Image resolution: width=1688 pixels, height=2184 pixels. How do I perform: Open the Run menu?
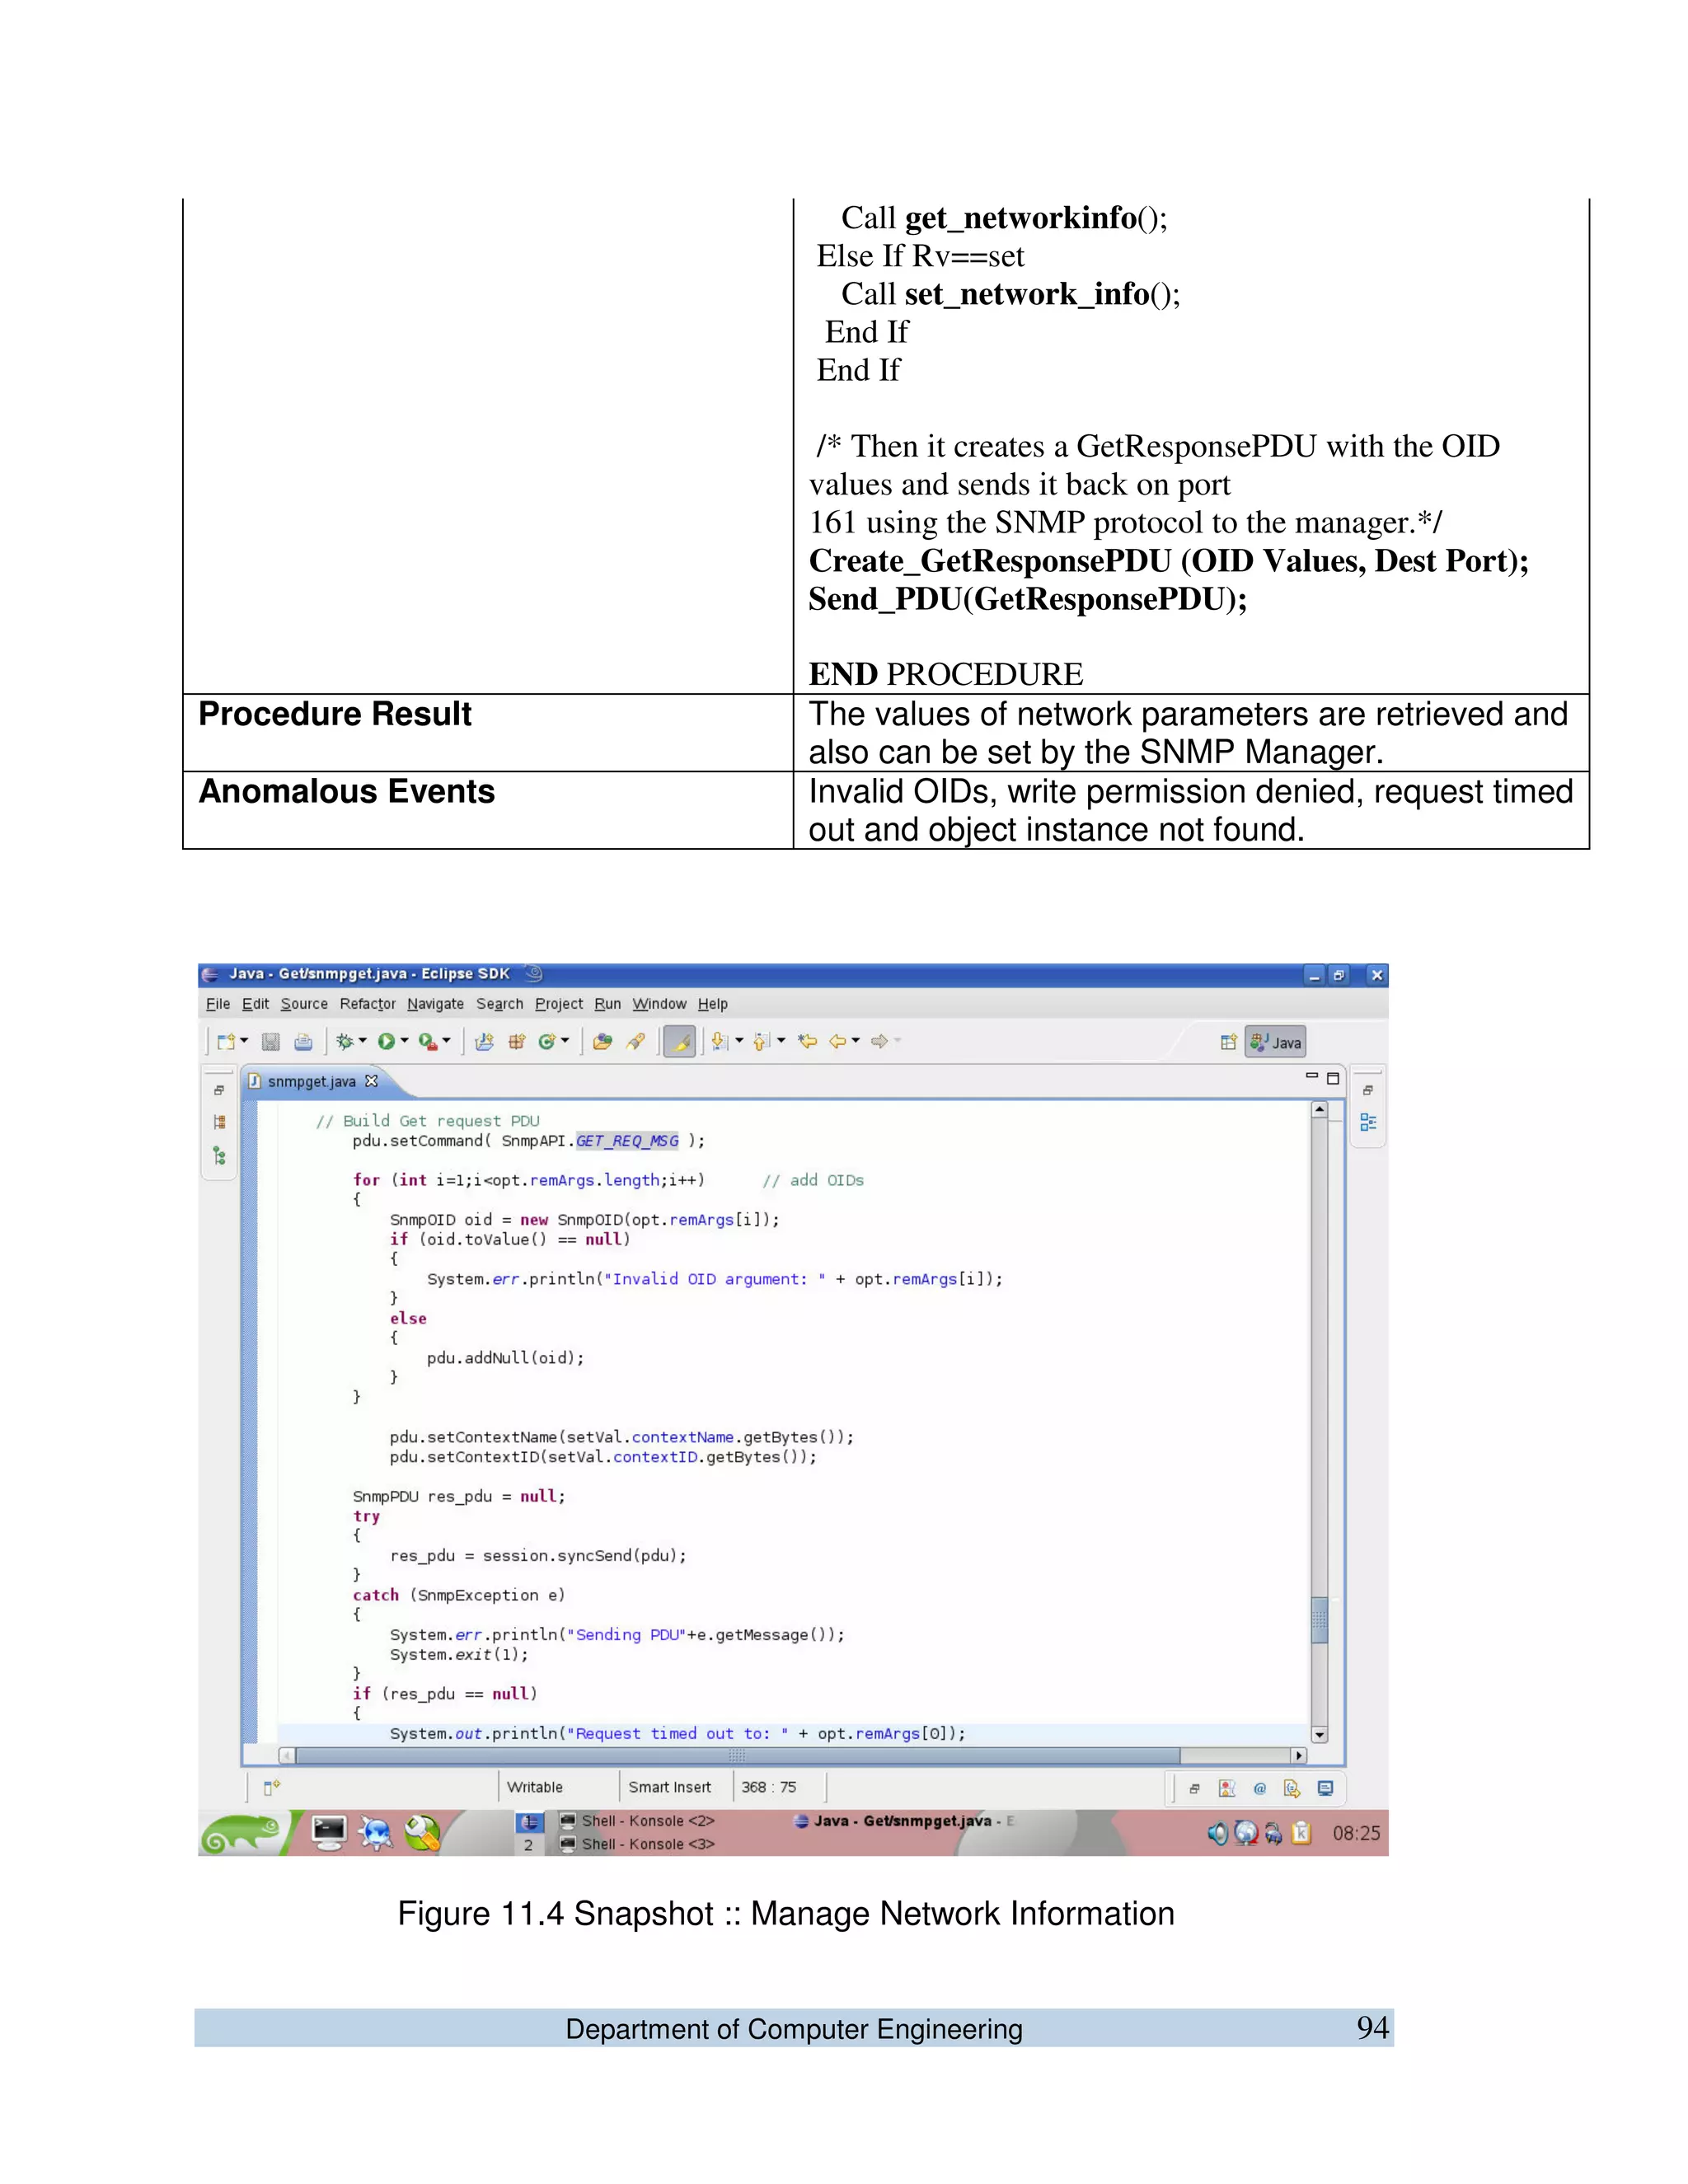(x=608, y=1004)
